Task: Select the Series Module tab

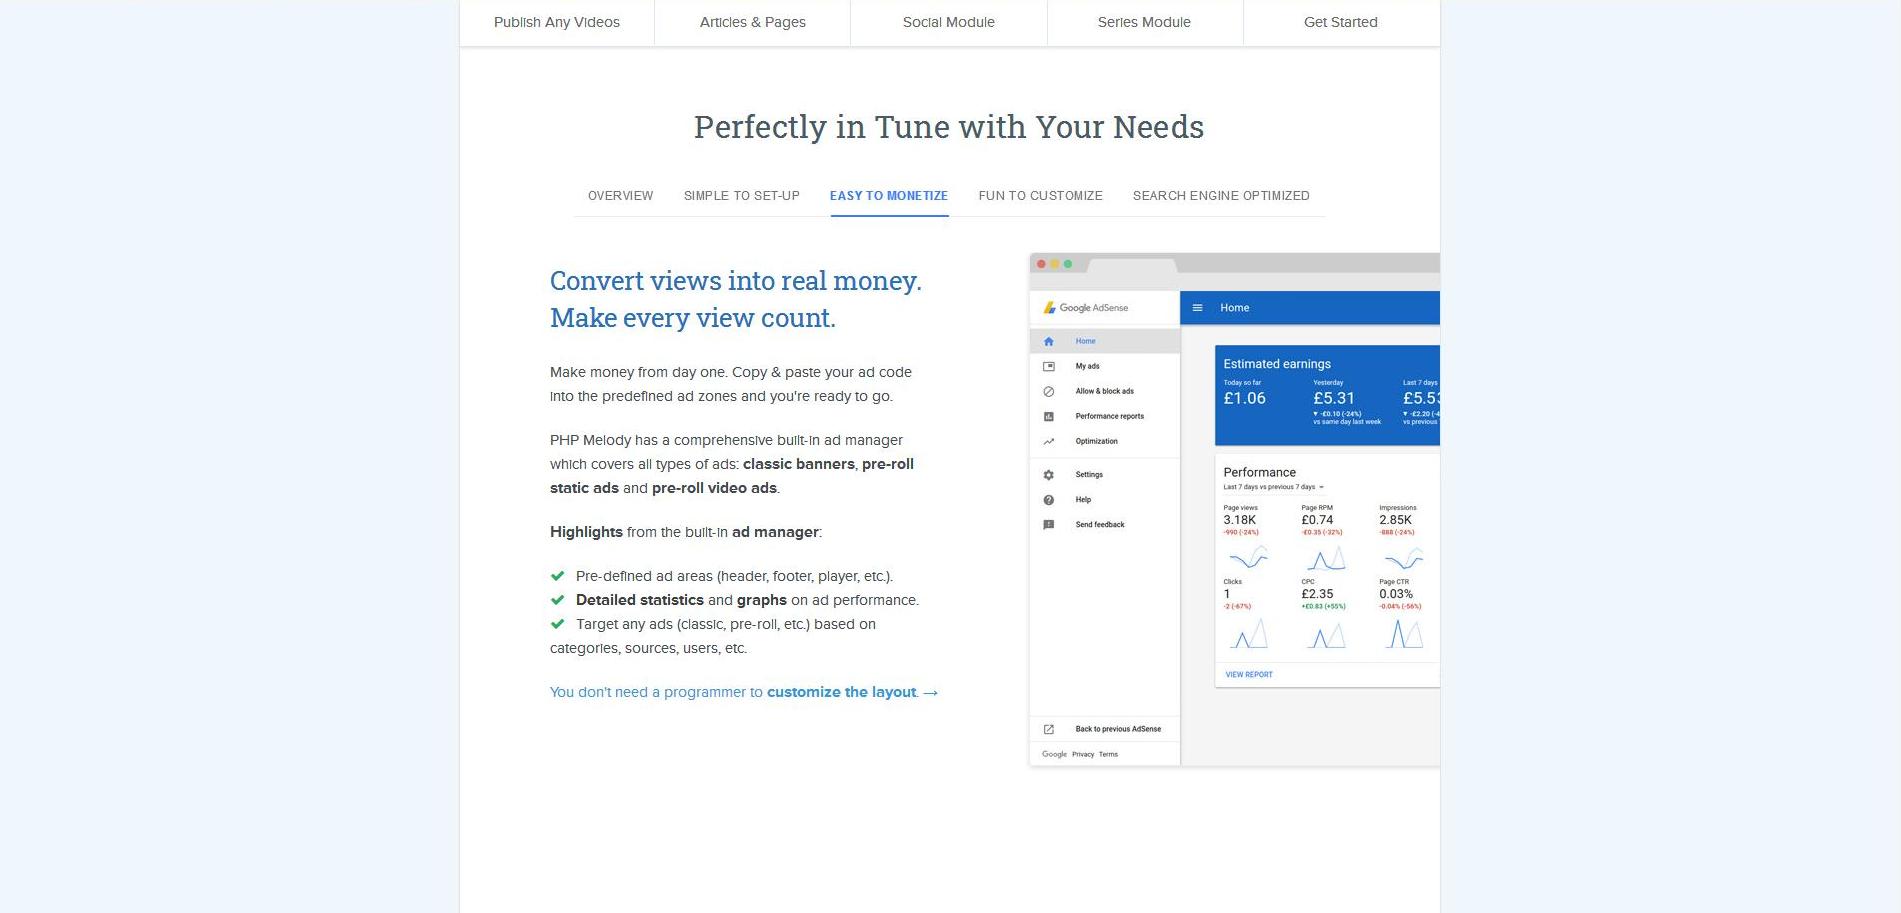Action: [1144, 22]
